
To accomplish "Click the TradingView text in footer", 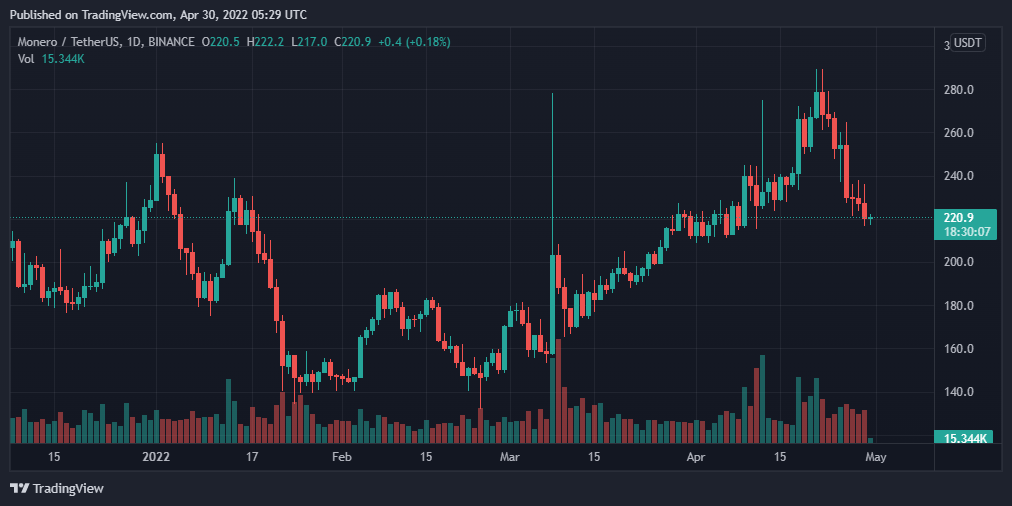I will click(x=68, y=489).
